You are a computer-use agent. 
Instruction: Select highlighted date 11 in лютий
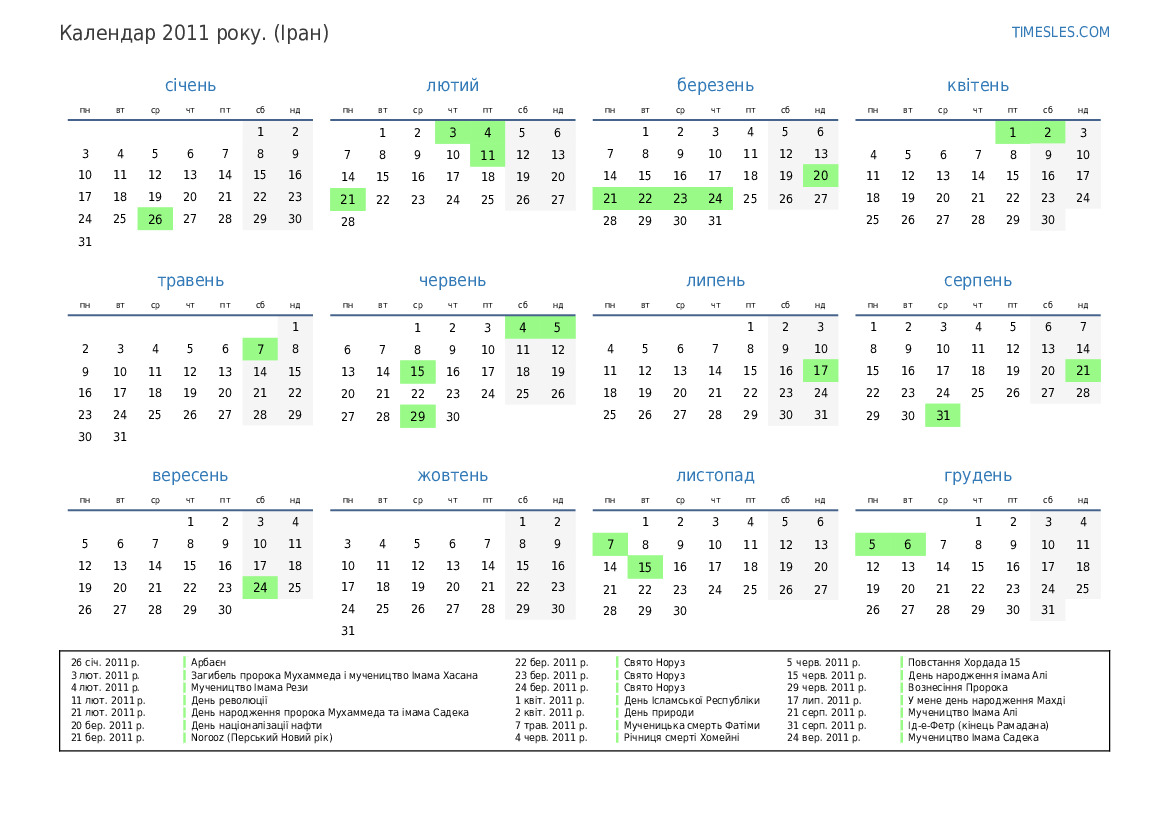click(487, 155)
